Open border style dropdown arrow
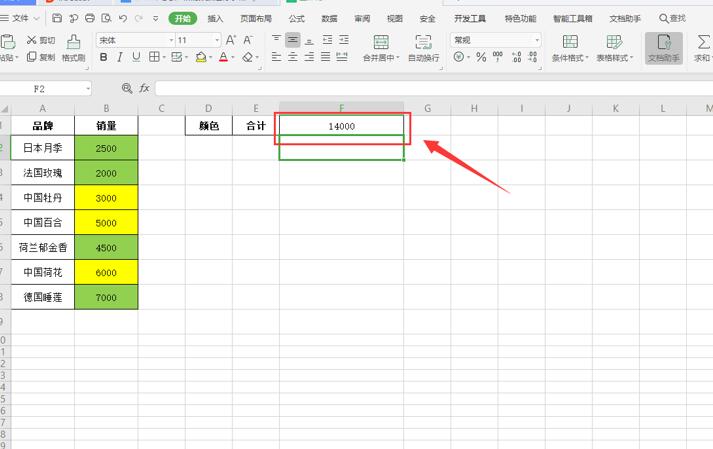The height and width of the screenshot is (449, 713). point(164,57)
